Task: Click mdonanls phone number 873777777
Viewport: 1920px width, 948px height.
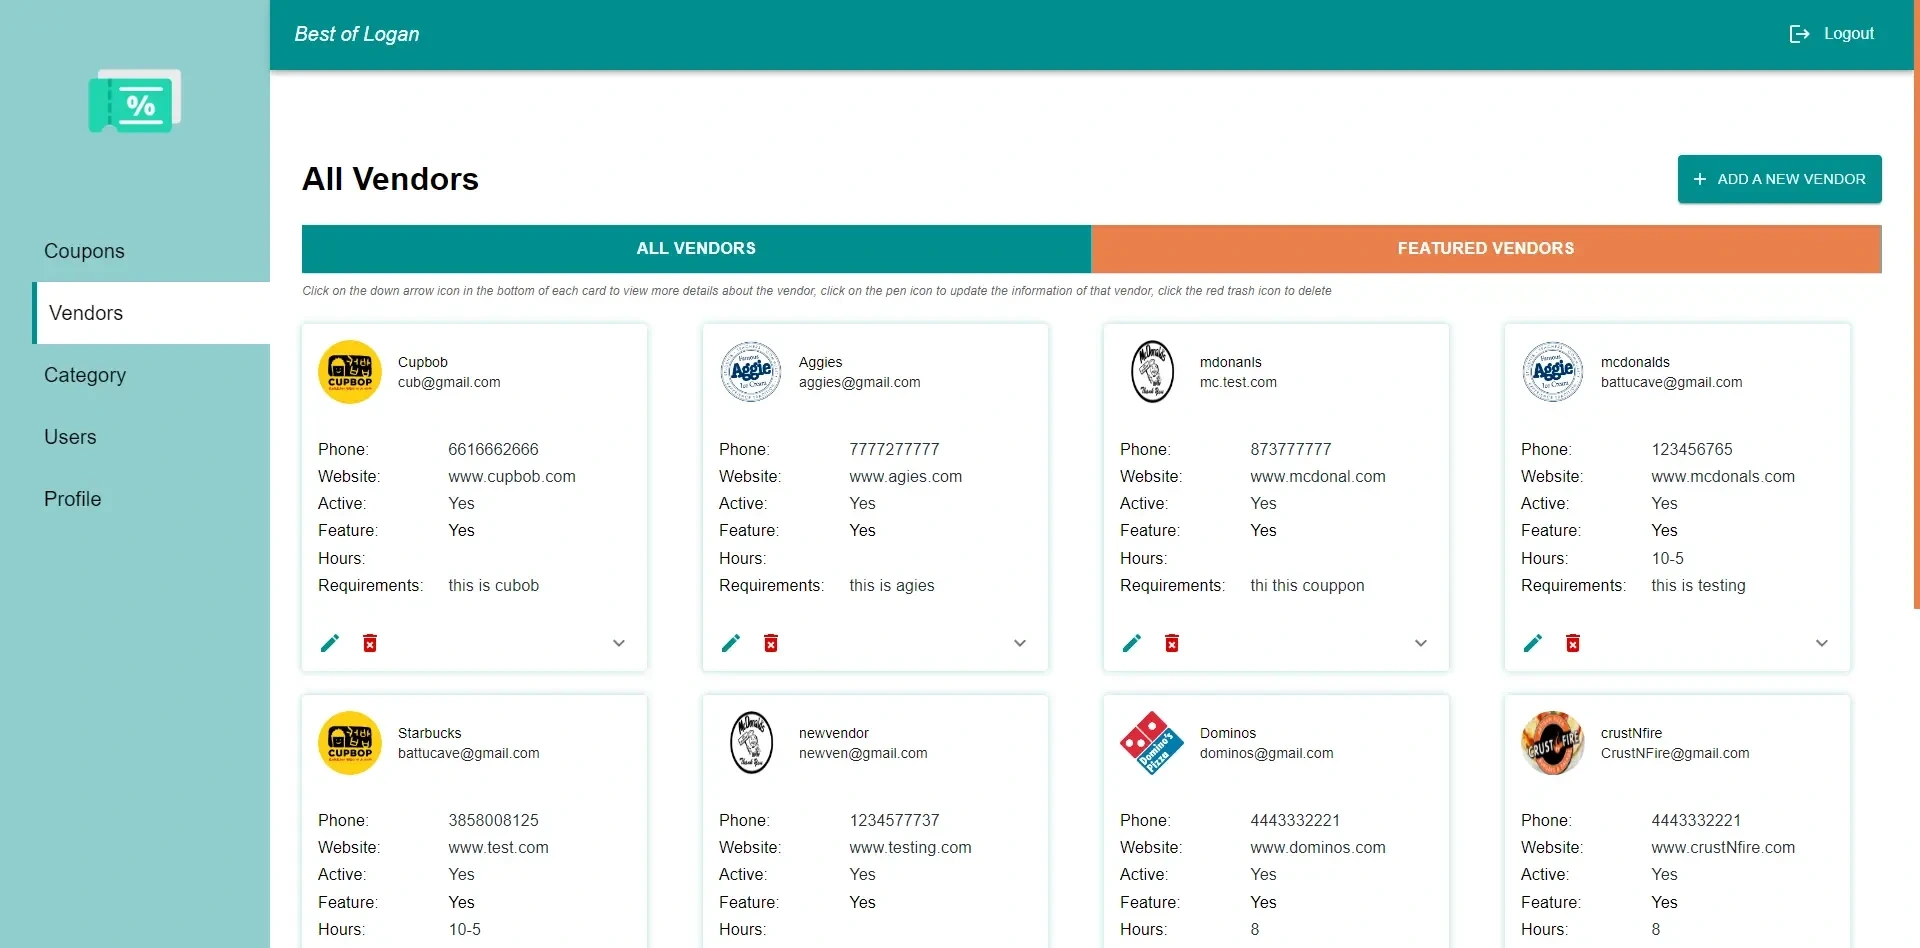Action: (x=1291, y=450)
